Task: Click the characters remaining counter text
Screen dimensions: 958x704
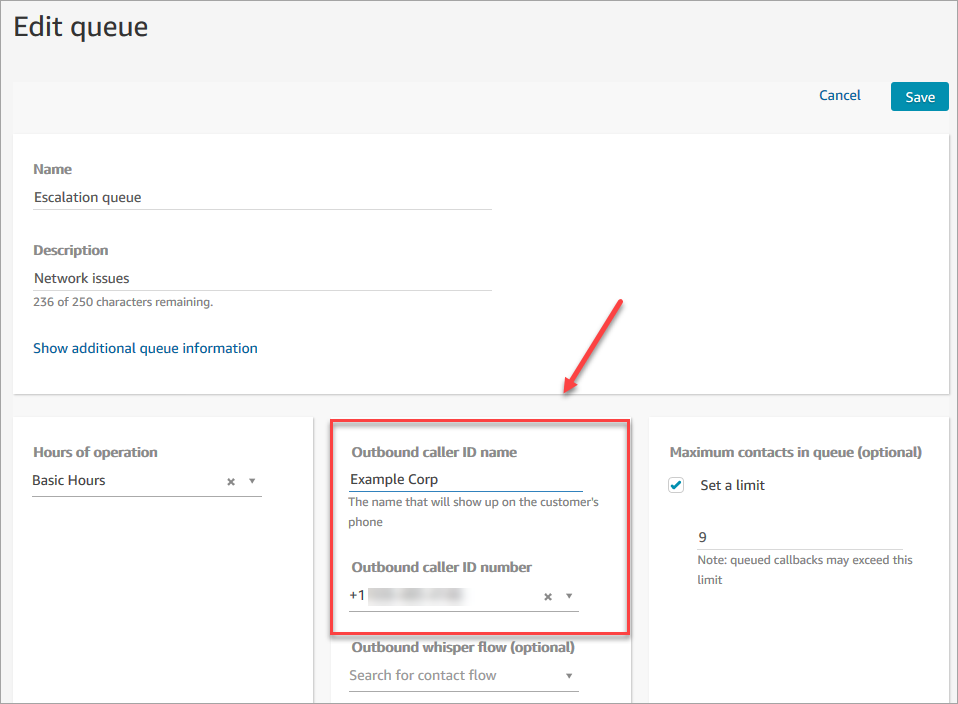Action: [123, 301]
